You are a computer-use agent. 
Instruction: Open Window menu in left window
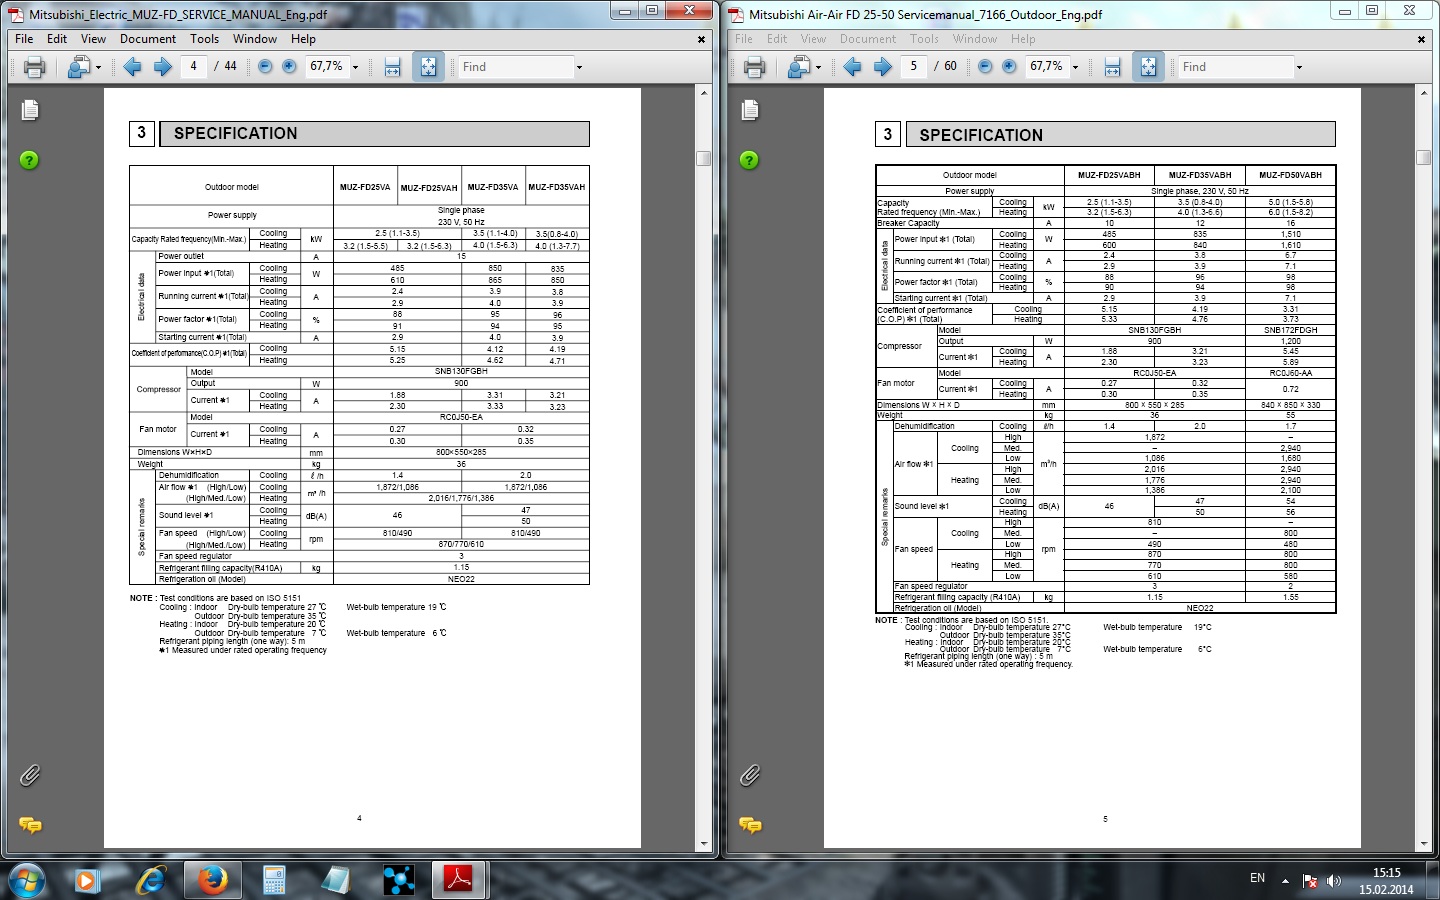[255, 39]
